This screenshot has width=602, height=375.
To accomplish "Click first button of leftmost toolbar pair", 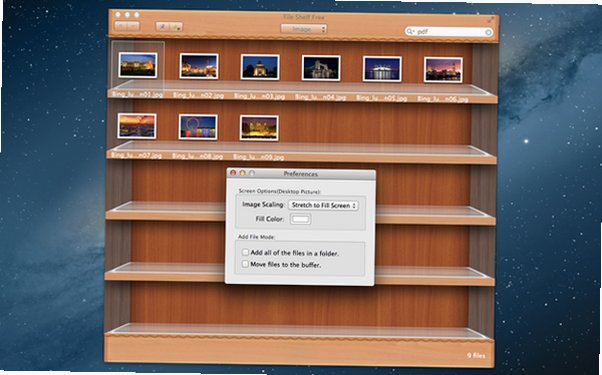I will 121,26.
